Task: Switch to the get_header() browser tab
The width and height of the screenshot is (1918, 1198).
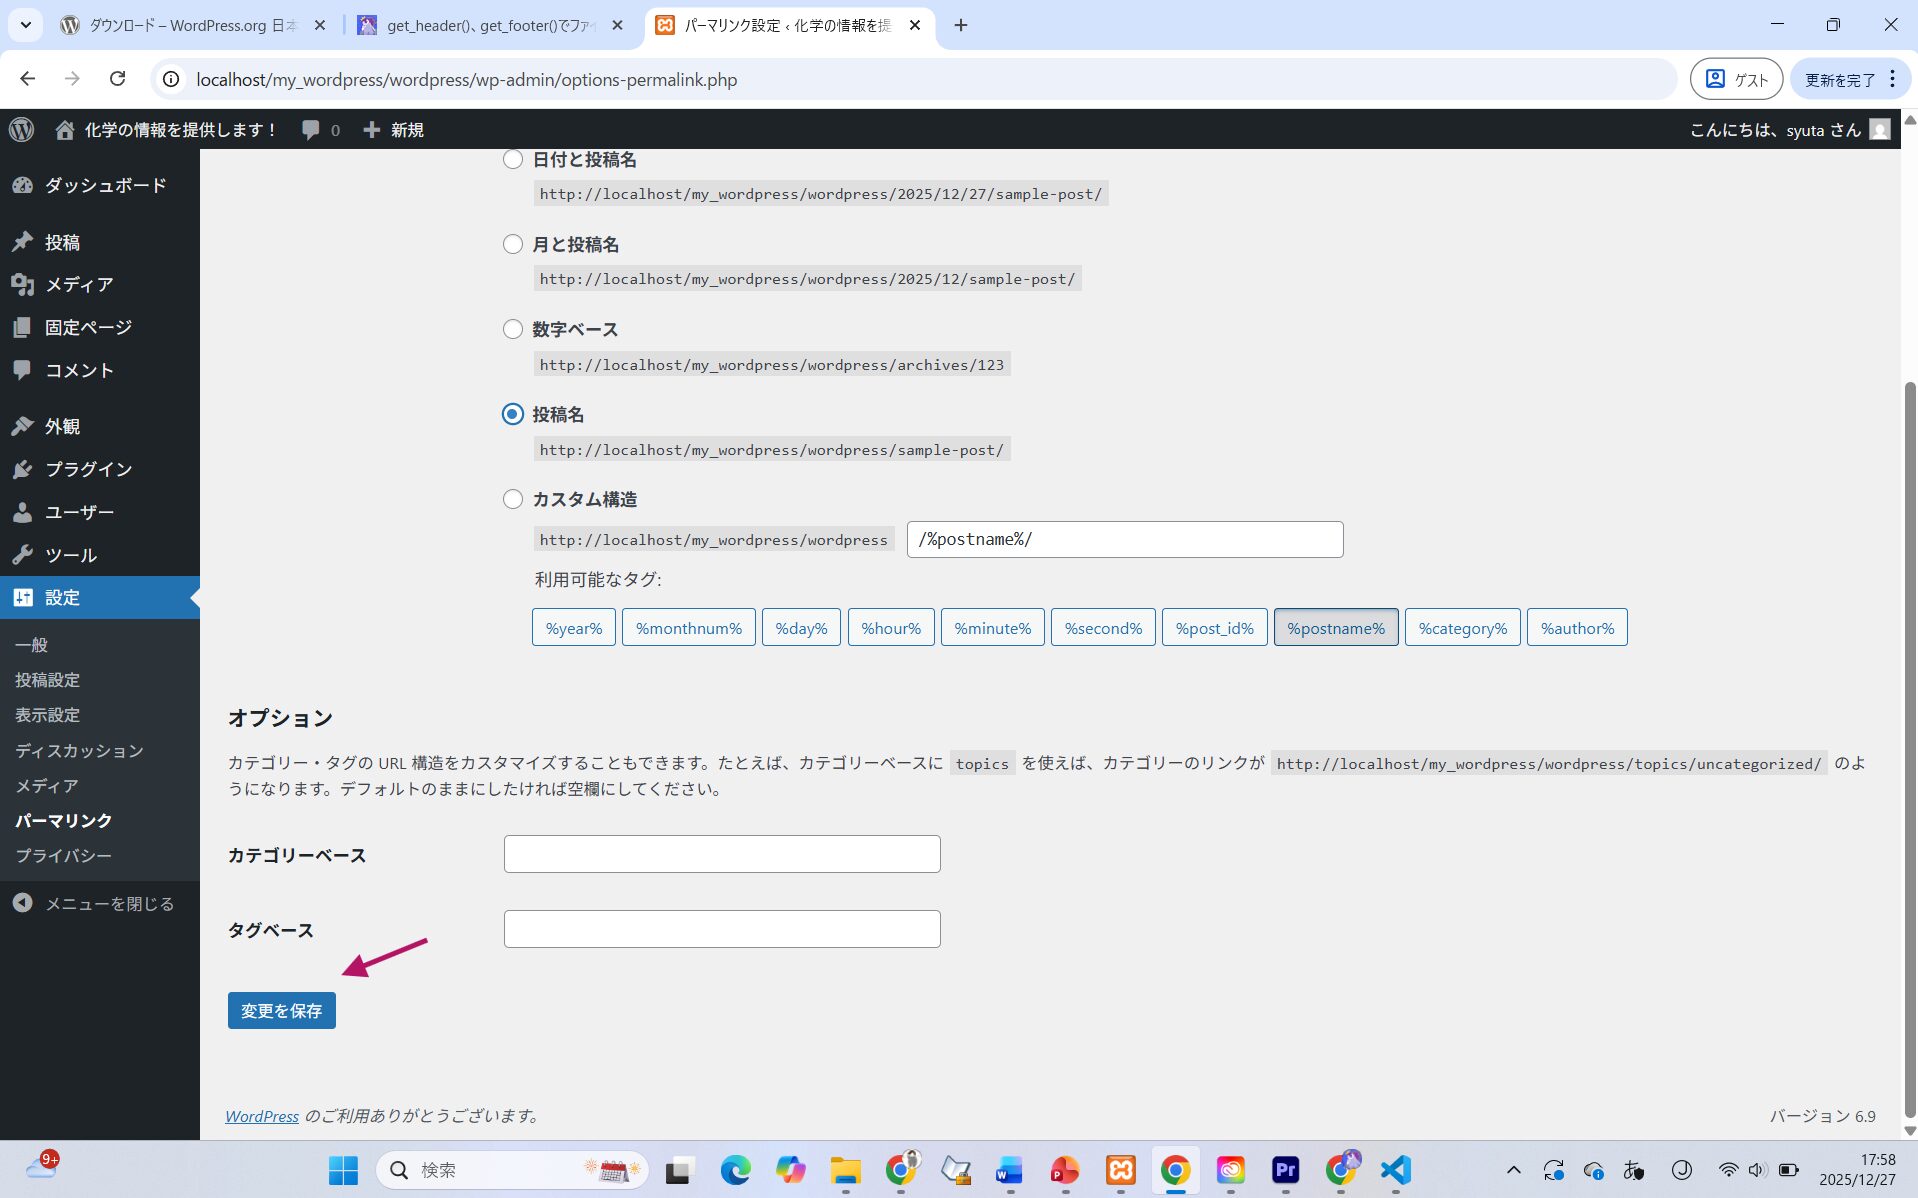Action: 490,25
